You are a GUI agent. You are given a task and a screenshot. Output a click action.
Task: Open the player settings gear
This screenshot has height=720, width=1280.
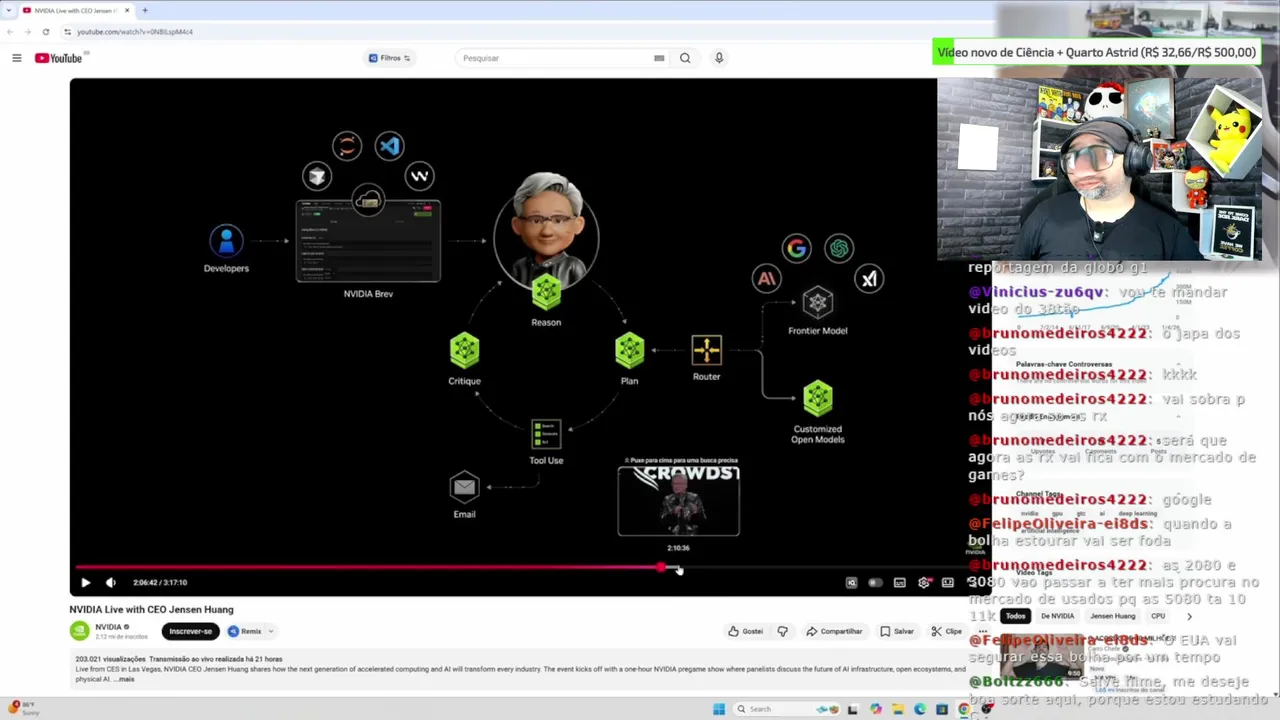click(x=924, y=582)
